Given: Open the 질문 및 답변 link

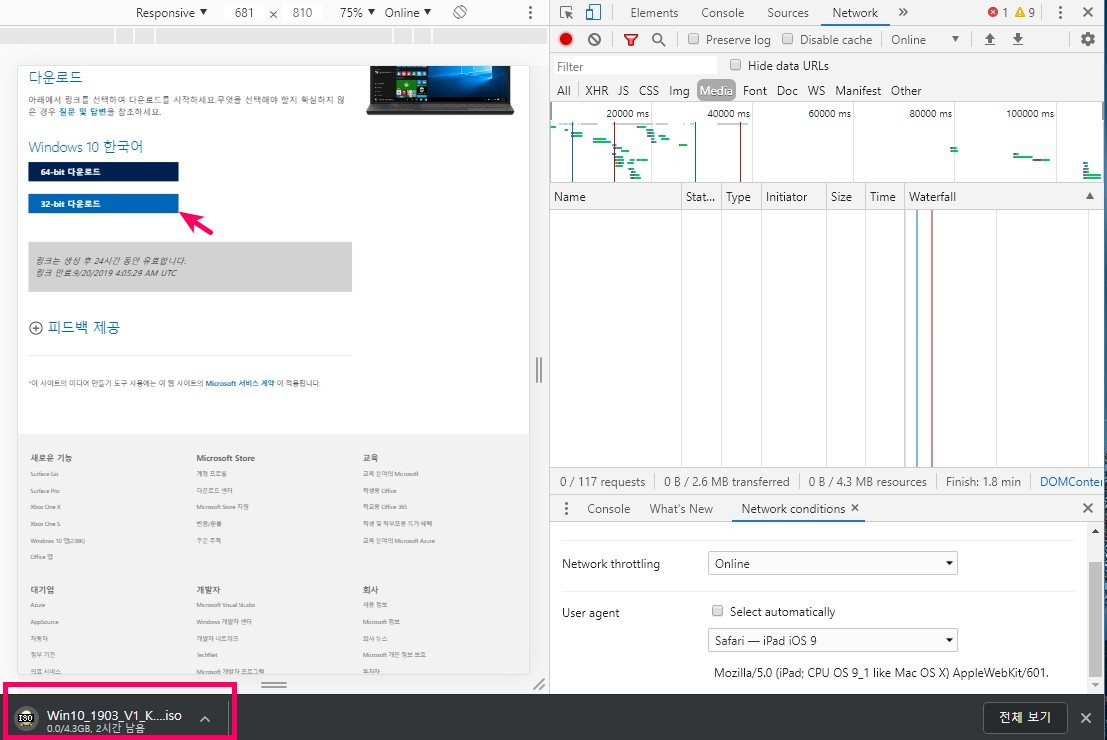Looking at the screenshot, I should (x=82, y=112).
